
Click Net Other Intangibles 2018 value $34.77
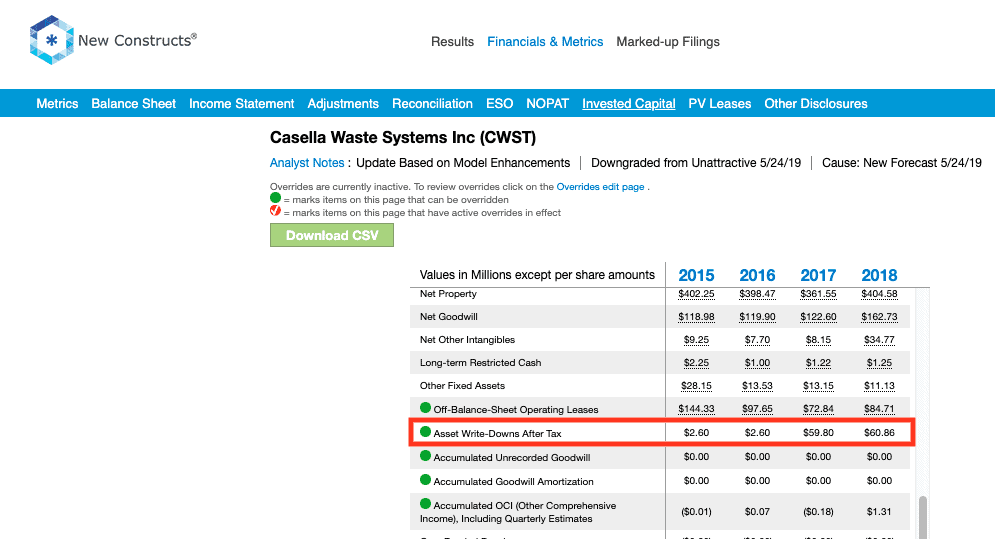click(x=879, y=340)
